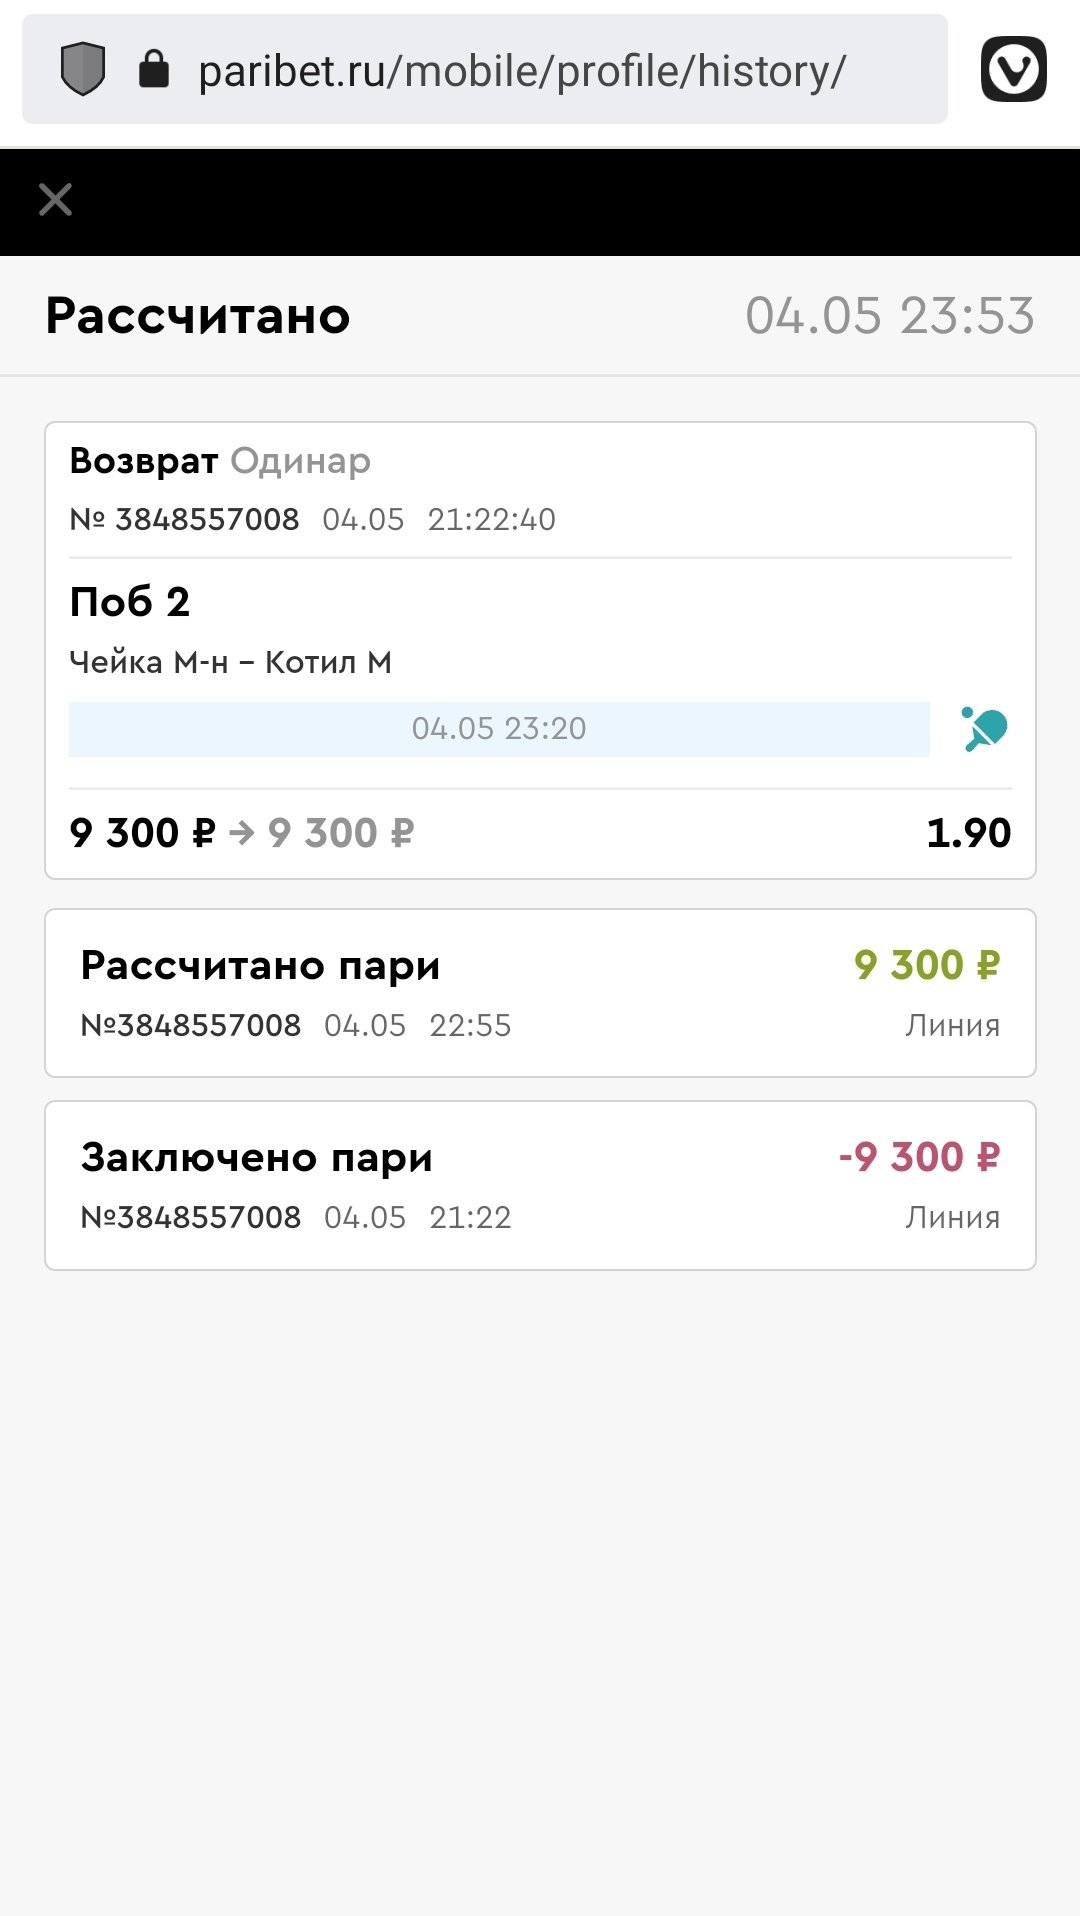
Task: Click the Линия label under the -9 300 ₽ amount
Action: [x=952, y=1217]
